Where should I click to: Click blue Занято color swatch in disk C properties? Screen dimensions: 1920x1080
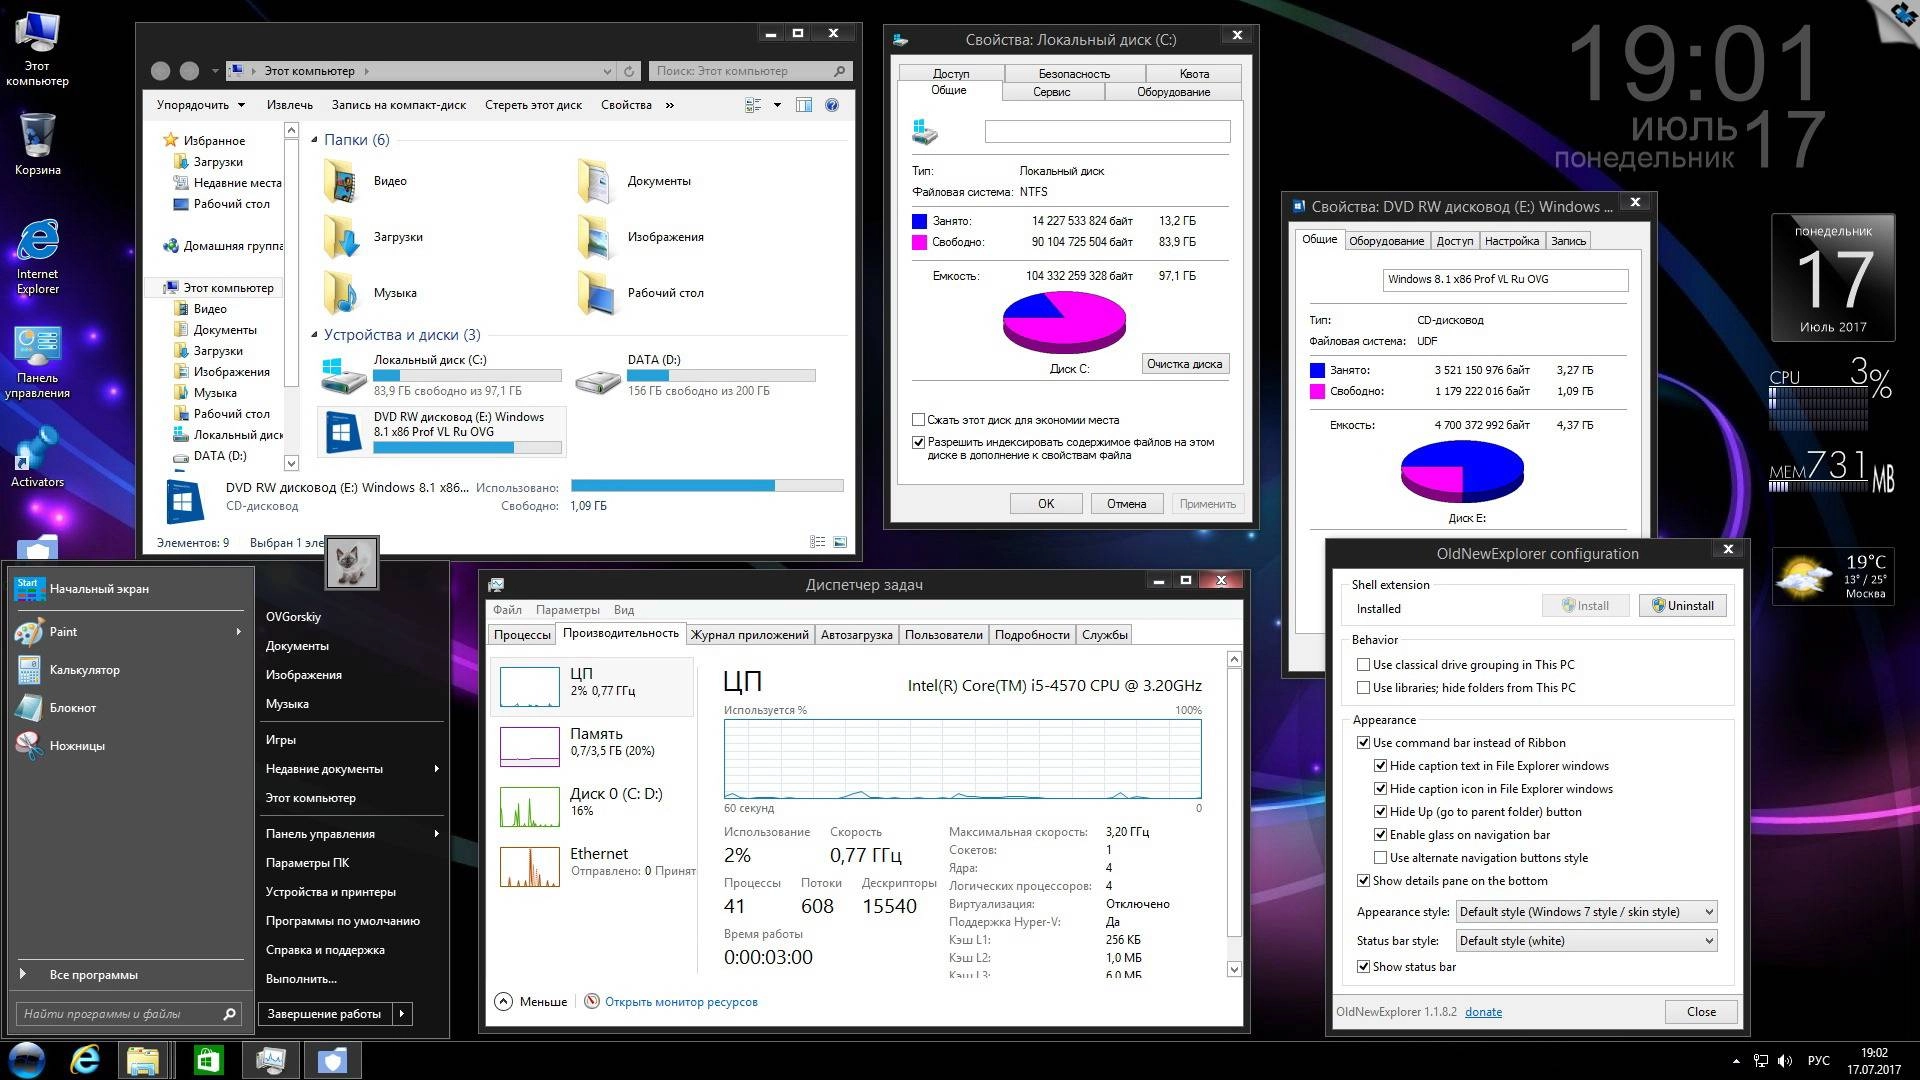[x=919, y=221]
